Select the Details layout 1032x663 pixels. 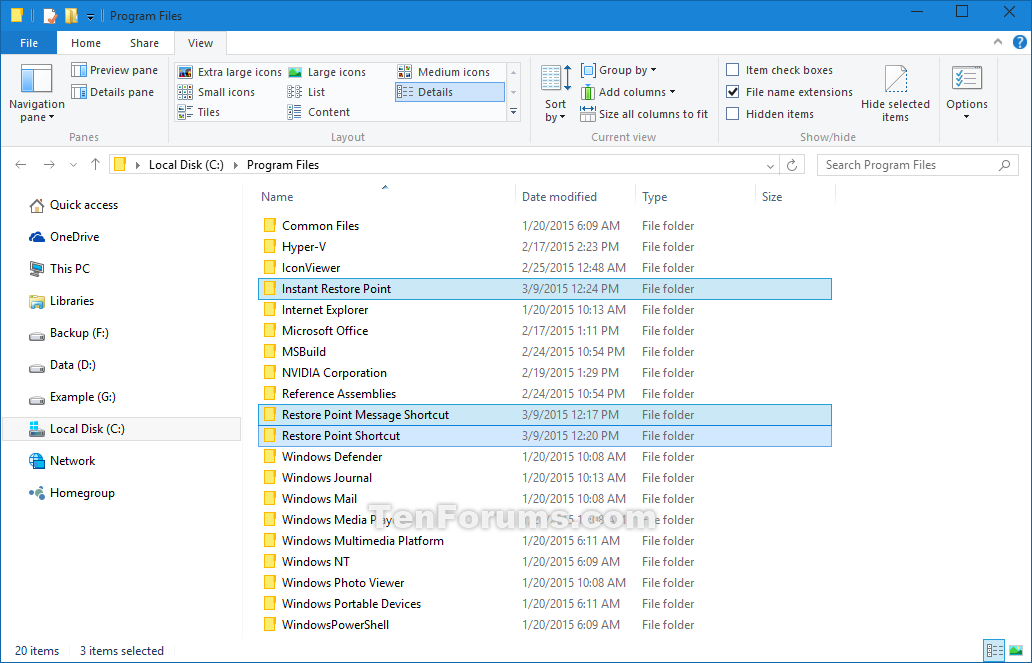(x=450, y=92)
